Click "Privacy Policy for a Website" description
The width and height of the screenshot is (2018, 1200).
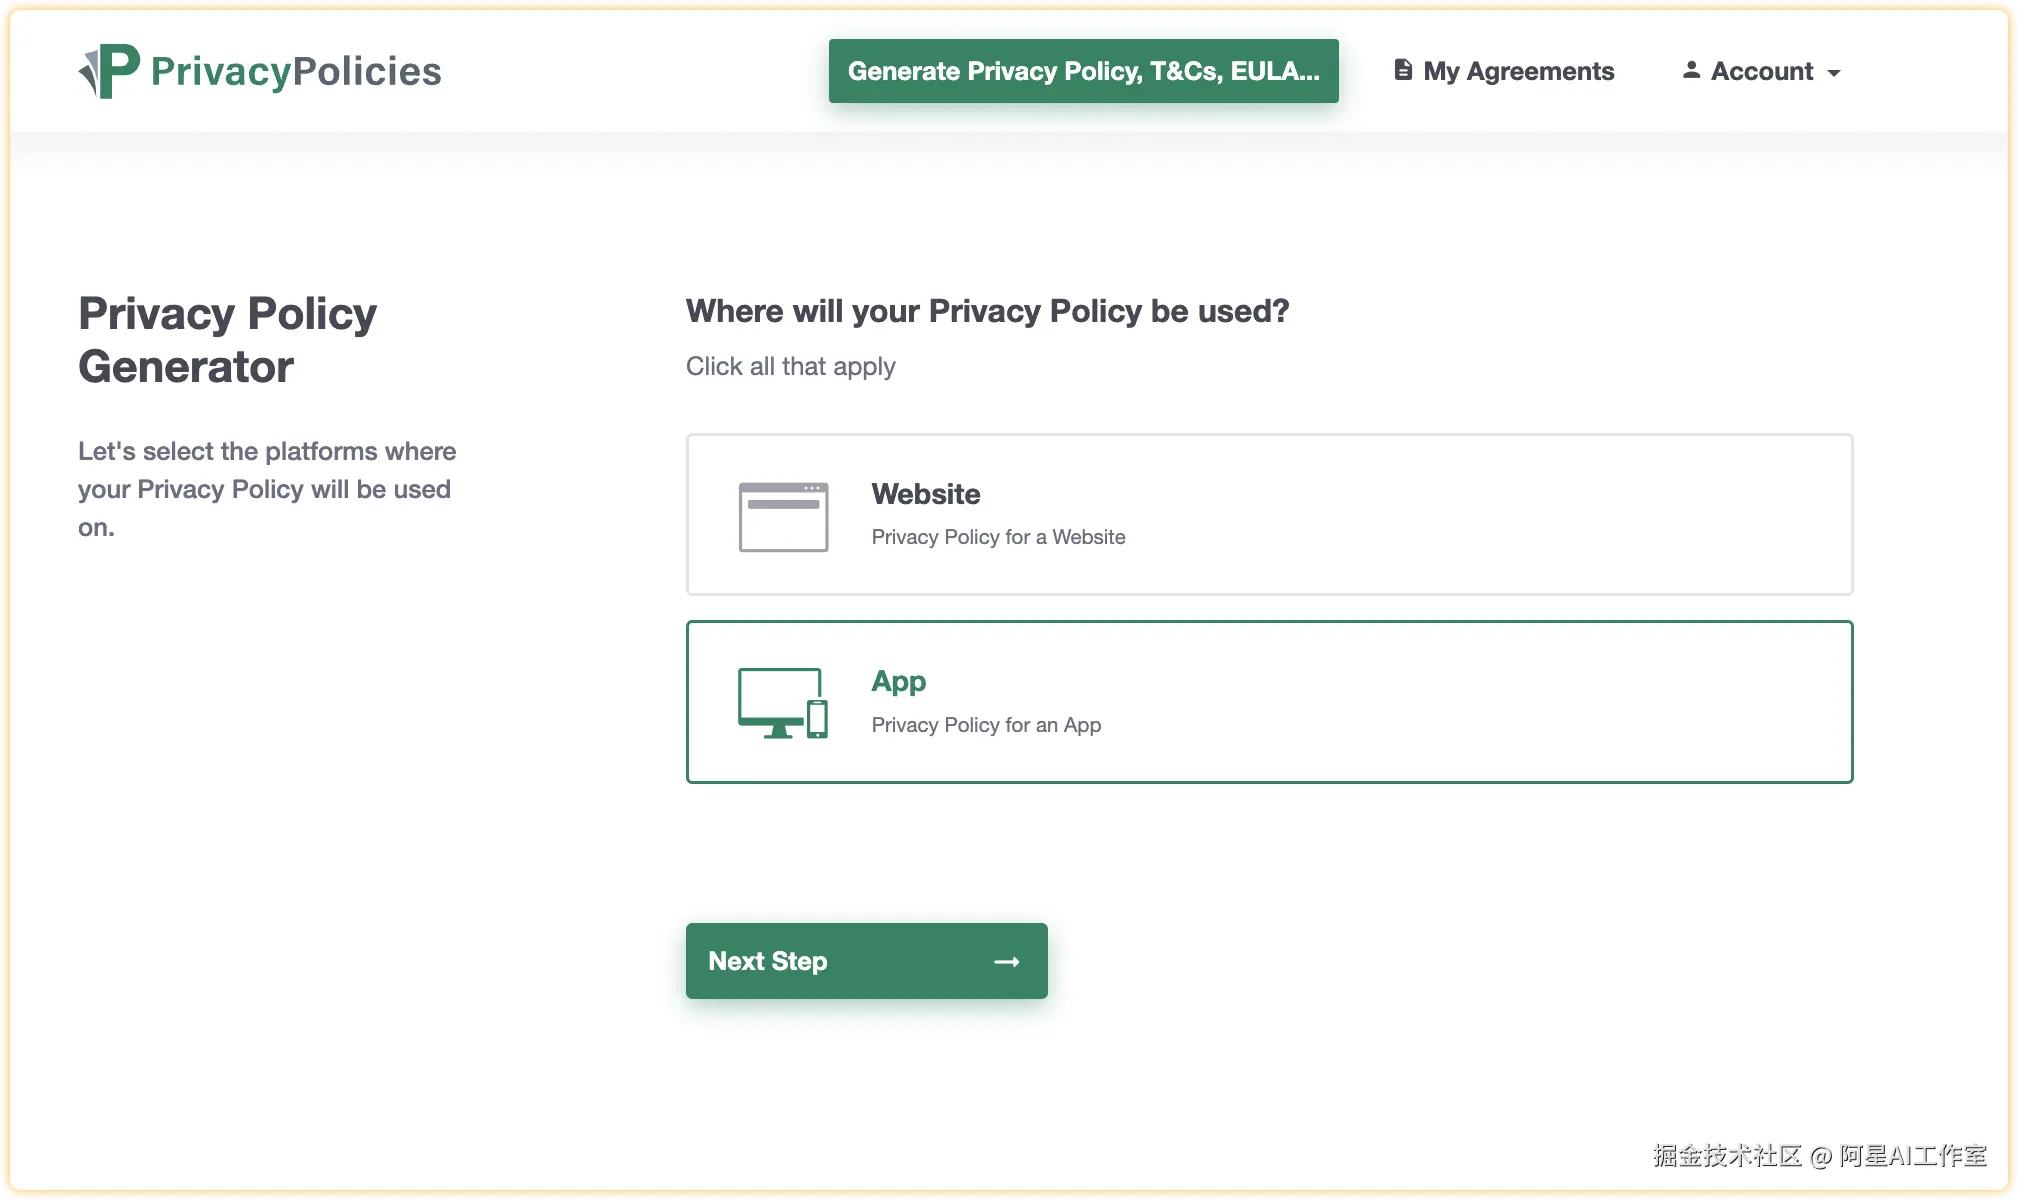998,537
